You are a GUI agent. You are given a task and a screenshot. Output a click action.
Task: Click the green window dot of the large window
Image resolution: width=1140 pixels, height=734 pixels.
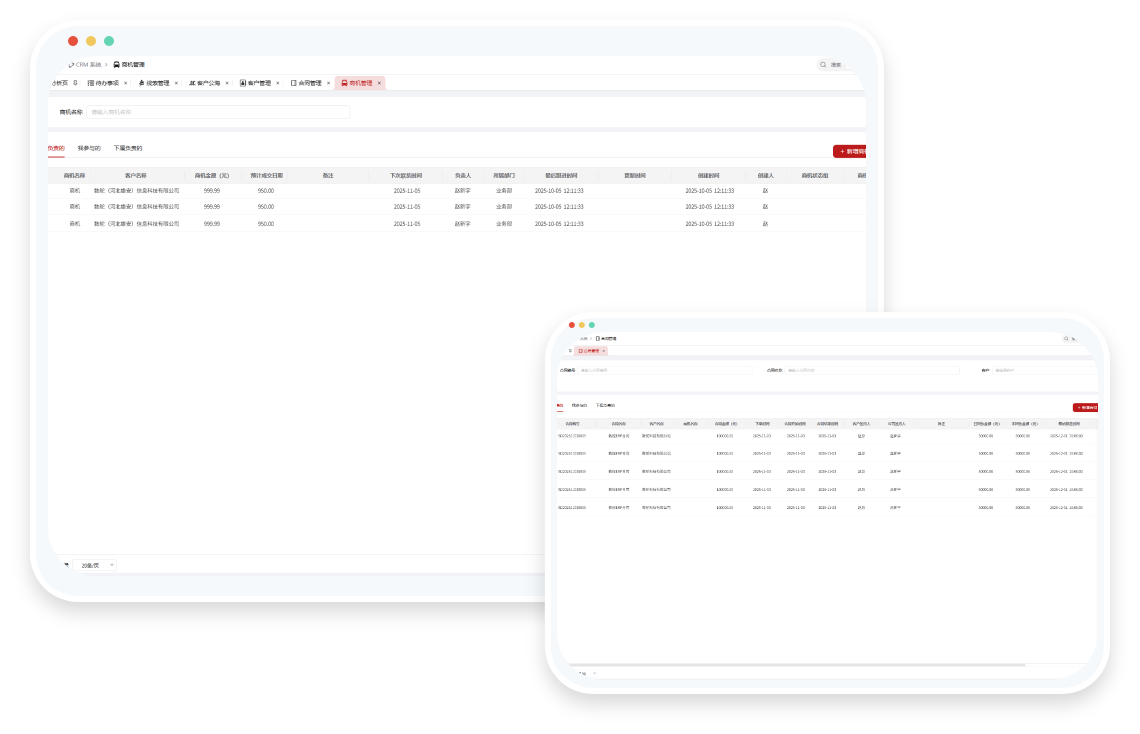point(109,41)
